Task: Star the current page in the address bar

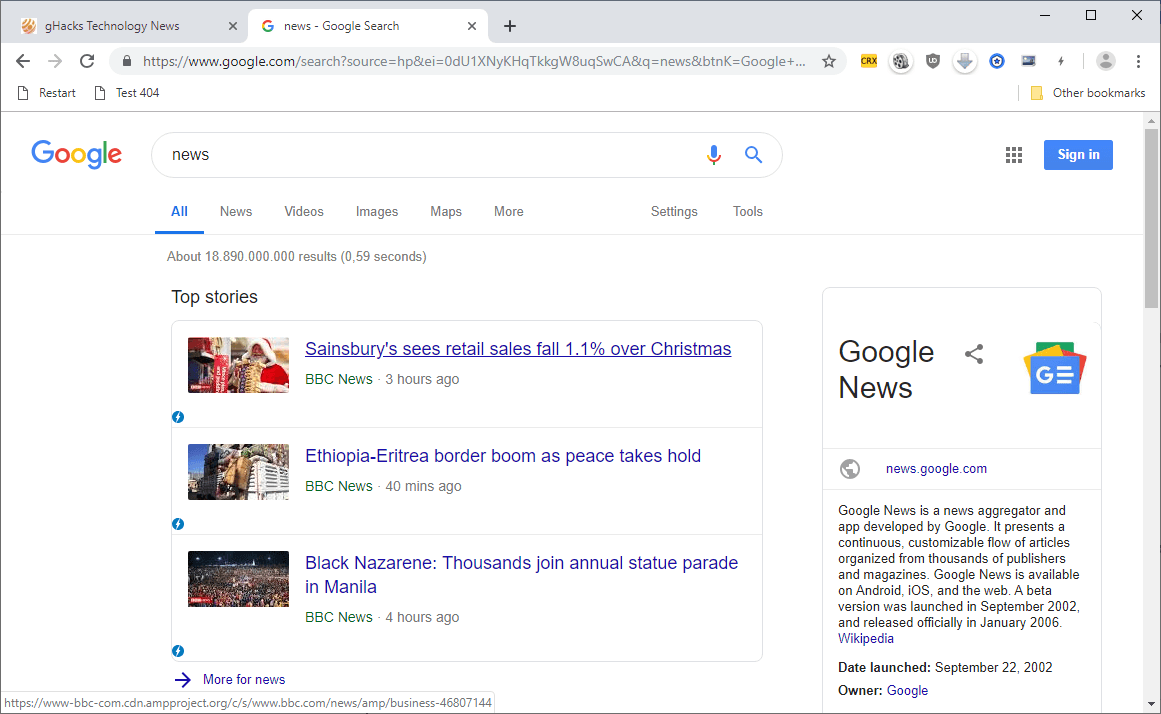Action: pos(829,61)
